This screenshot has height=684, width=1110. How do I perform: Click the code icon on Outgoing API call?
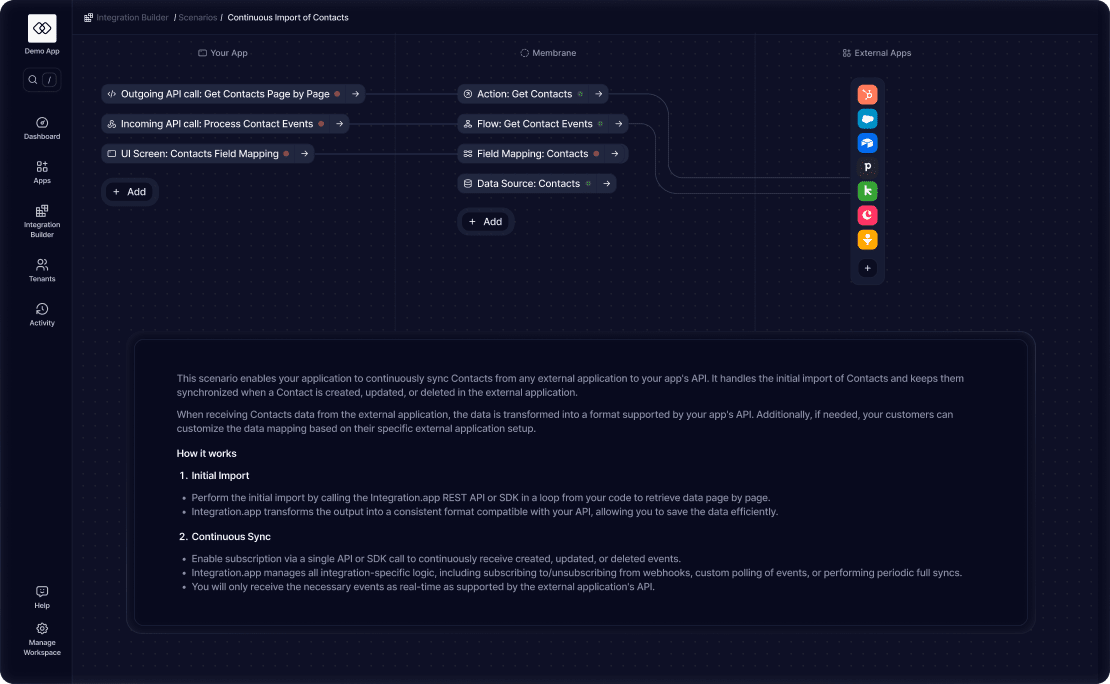(x=112, y=94)
